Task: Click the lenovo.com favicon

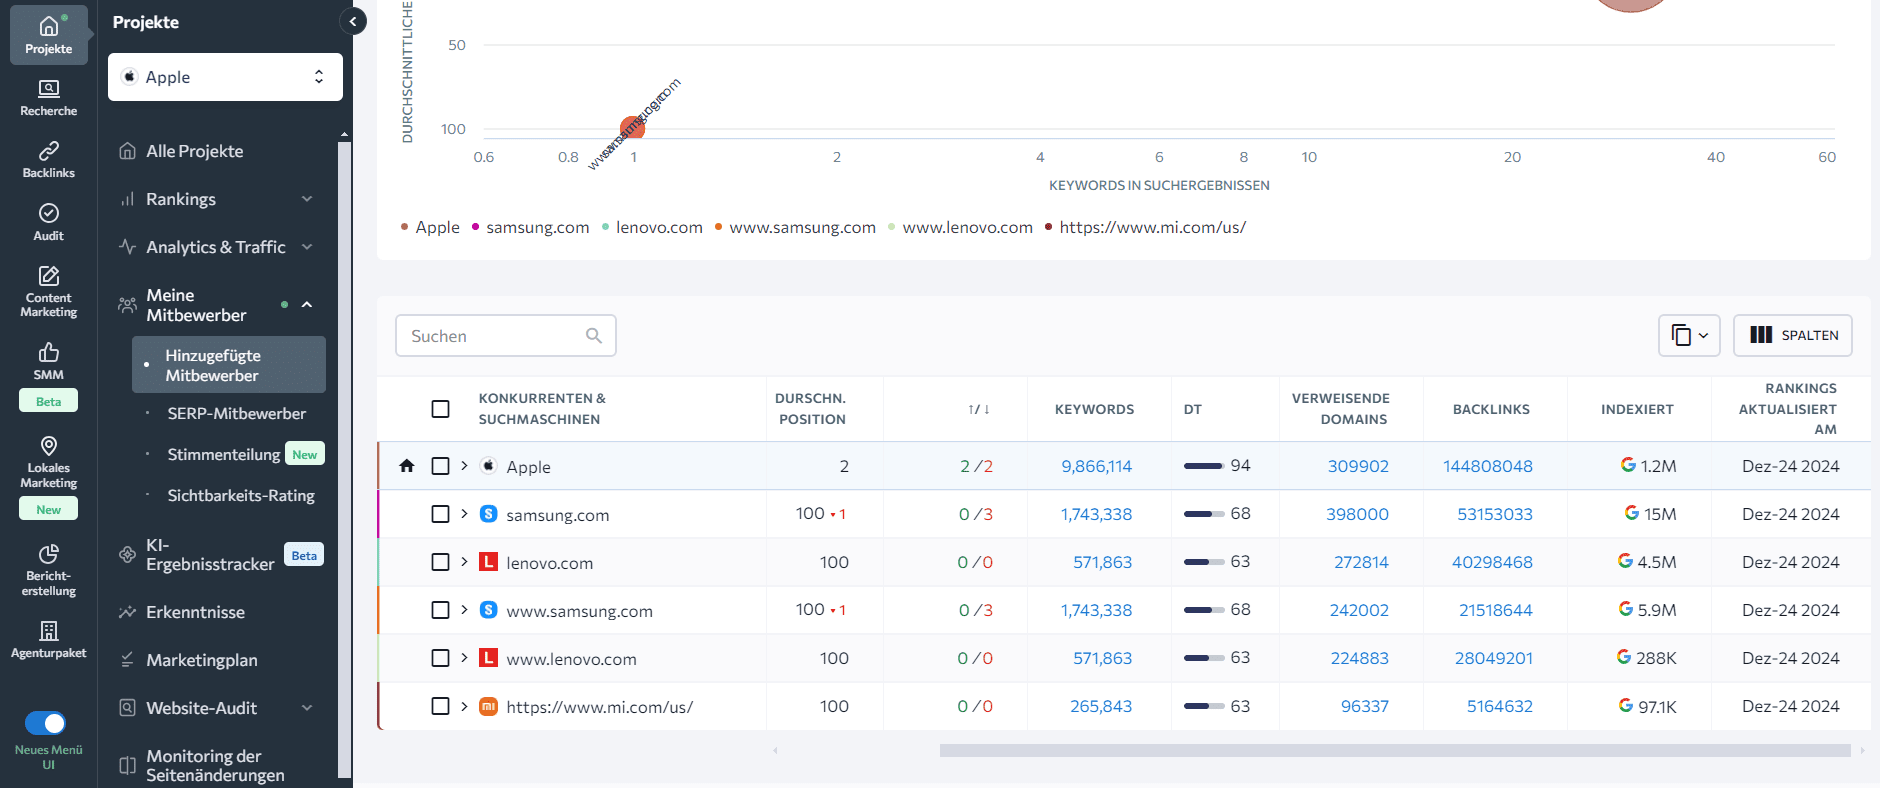Action: pos(488,562)
